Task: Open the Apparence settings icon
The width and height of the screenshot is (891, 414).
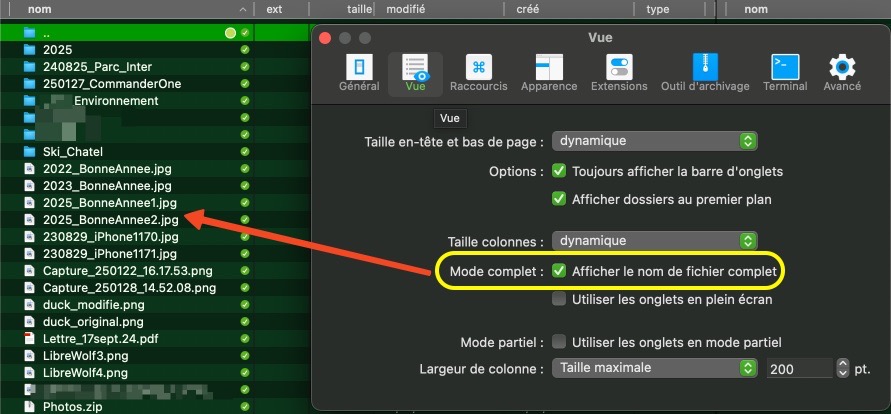Action: pos(549,69)
